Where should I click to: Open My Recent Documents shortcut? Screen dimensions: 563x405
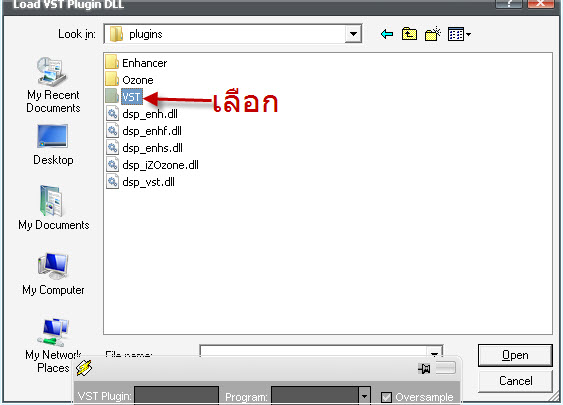pyautogui.click(x=53, y=85)
